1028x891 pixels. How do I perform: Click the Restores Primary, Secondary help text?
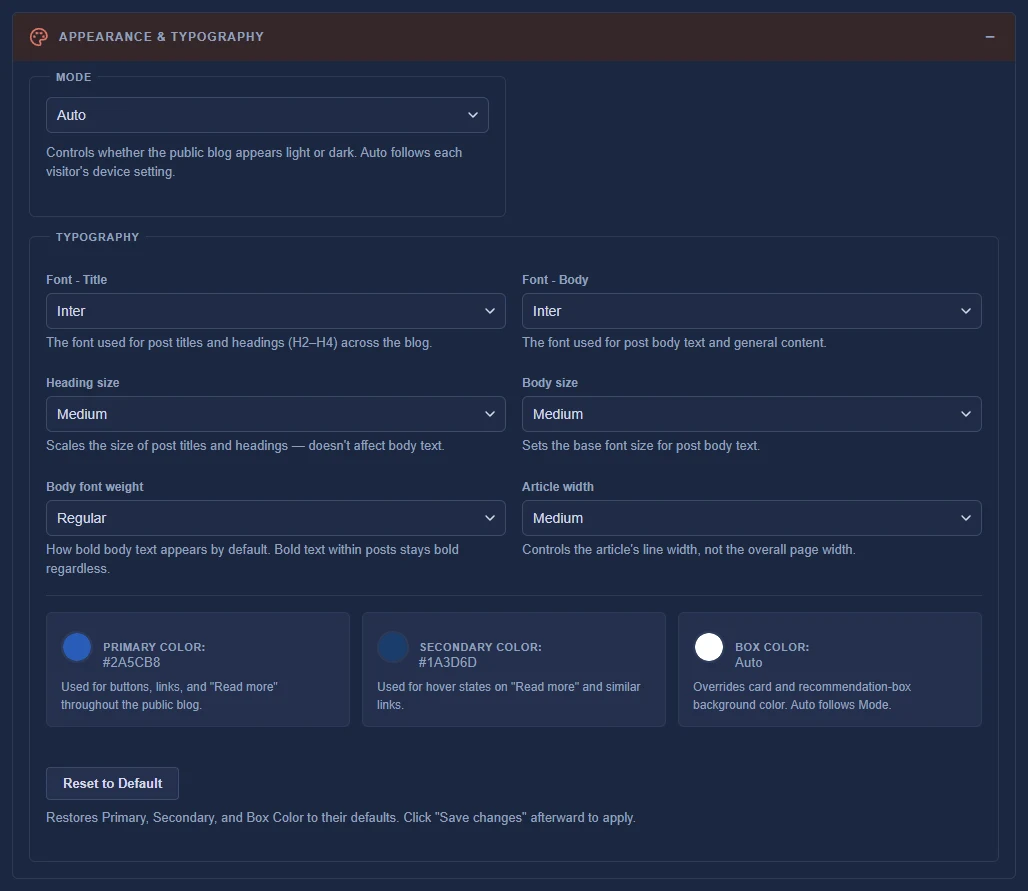(x=341, y=818)
